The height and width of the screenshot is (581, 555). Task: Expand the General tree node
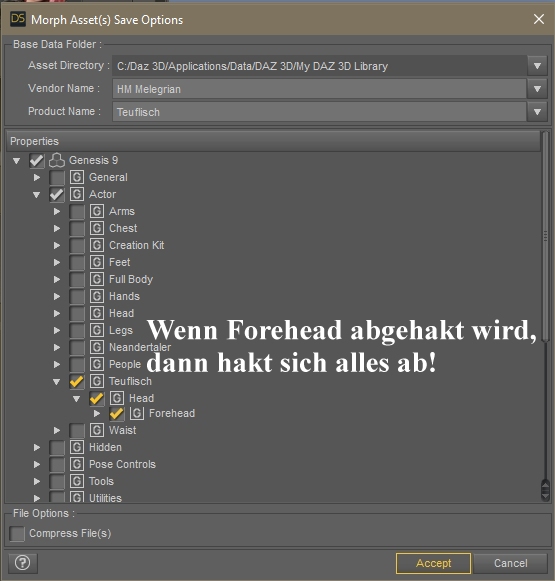point(37,177)
